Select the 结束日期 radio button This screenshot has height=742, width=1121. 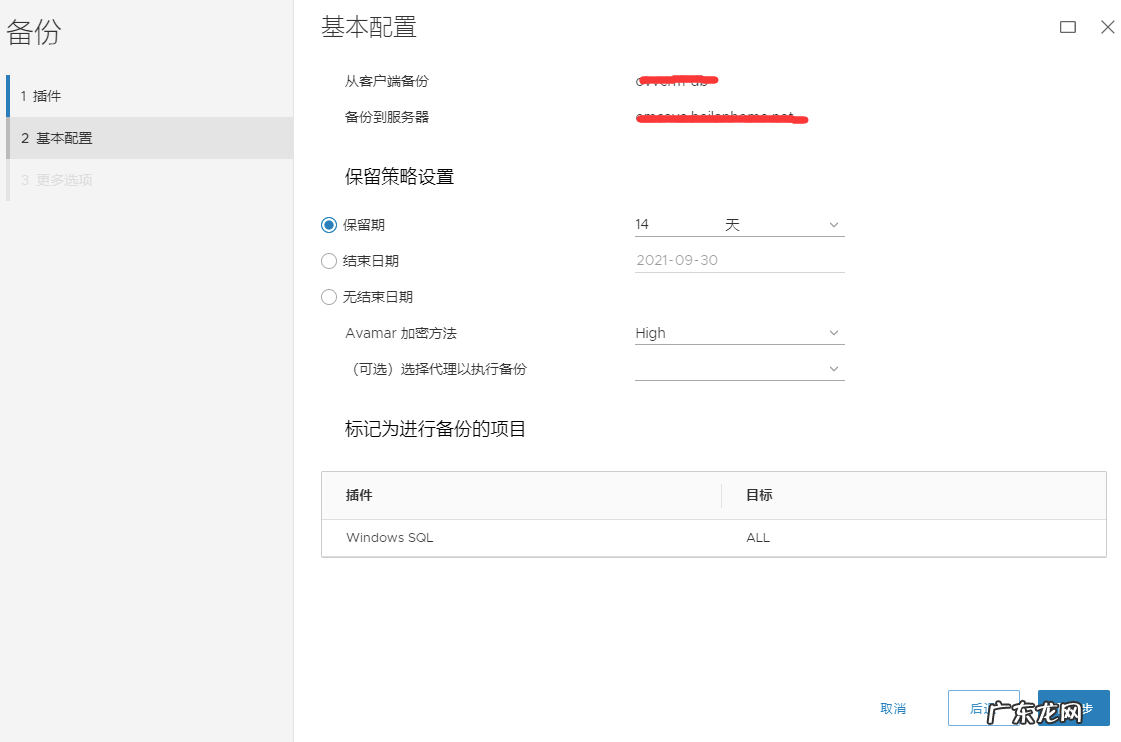coord(329,260)
